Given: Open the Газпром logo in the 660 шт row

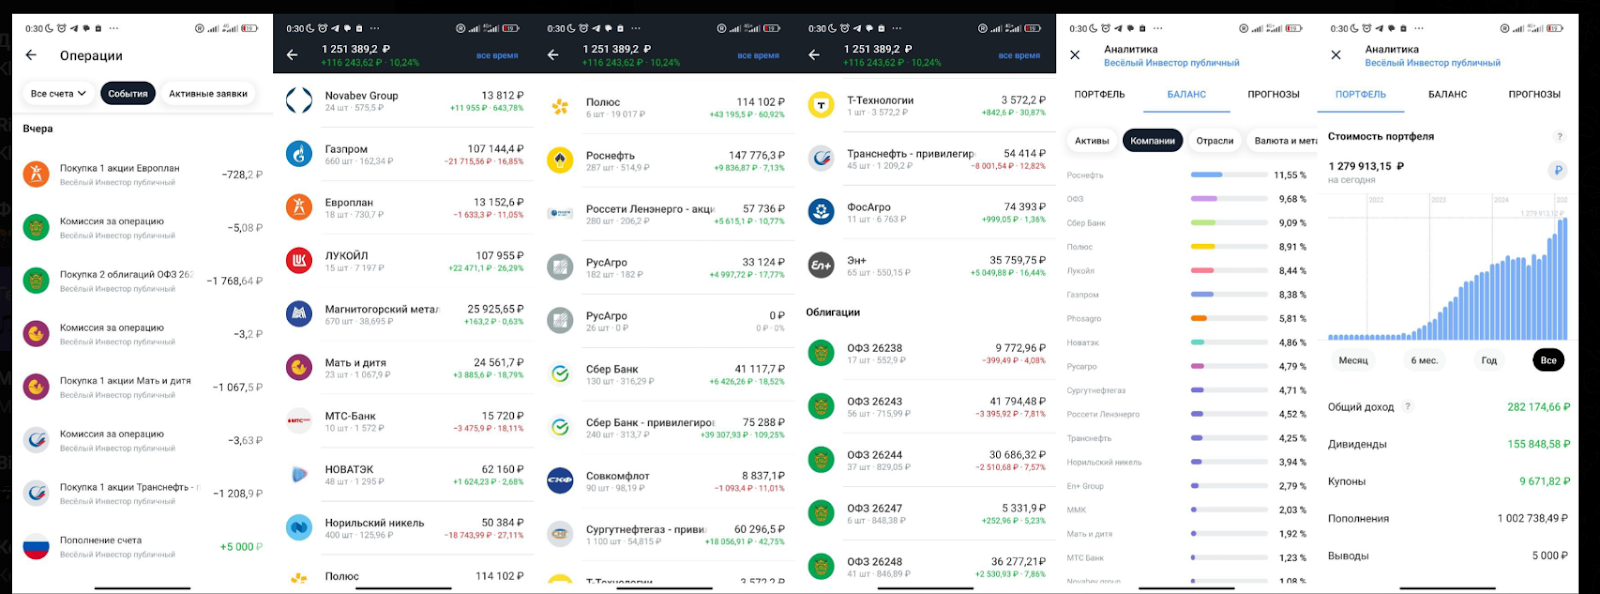Looking at the screenshot, I should (299, 153).
